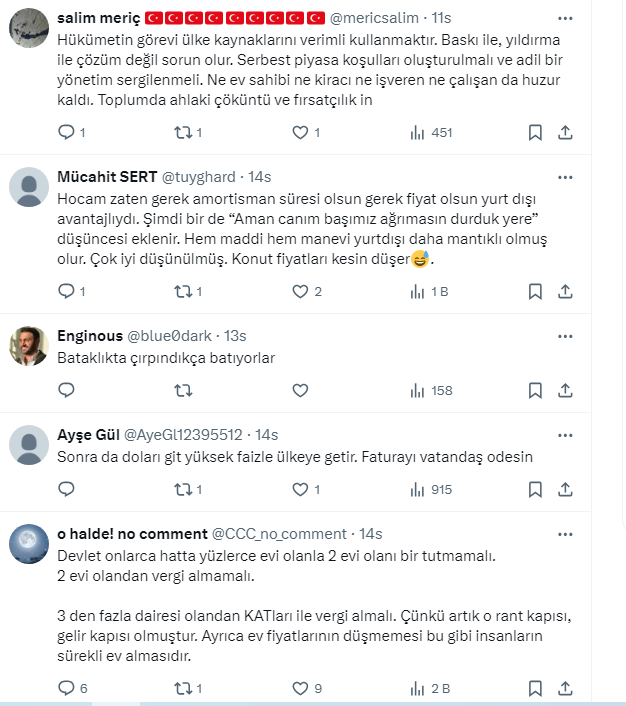The width and height of the screenshot is (626, 706).
Task: Click Ayşe Gül's tweet timestamp
Action: (267, 434)
